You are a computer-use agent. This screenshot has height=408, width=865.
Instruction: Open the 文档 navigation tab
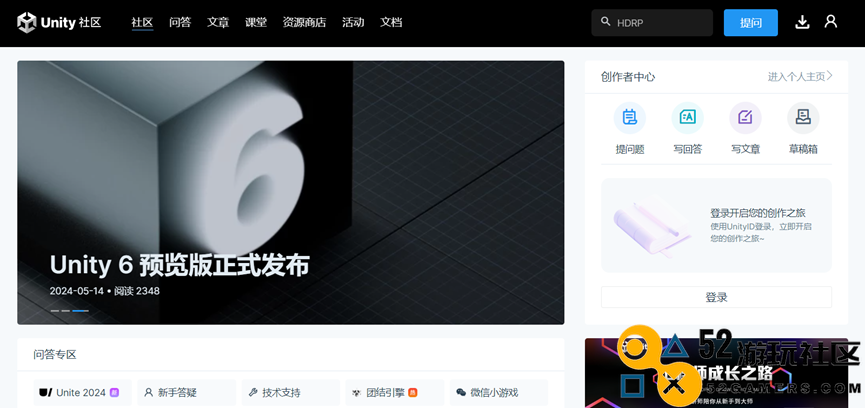tap(391, 23)
